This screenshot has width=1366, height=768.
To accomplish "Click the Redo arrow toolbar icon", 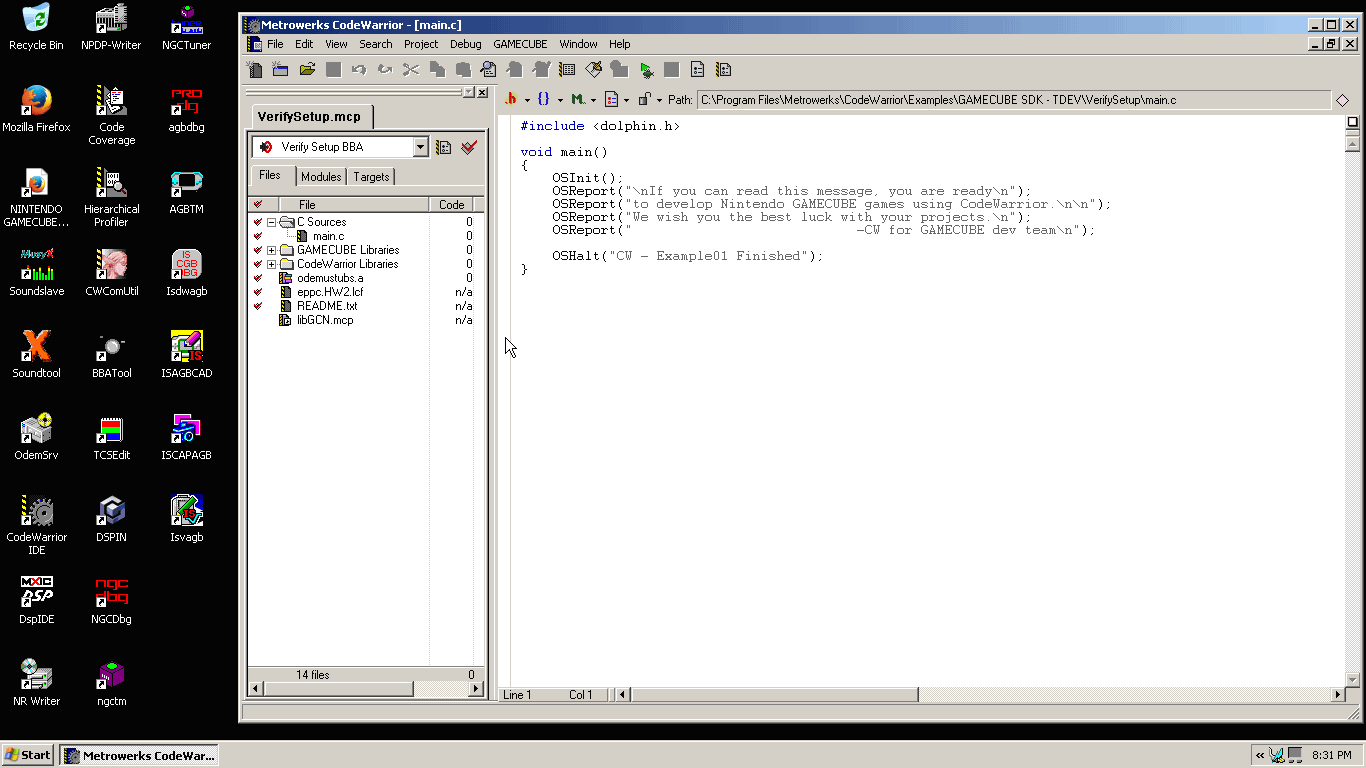I will pos(385,70).
